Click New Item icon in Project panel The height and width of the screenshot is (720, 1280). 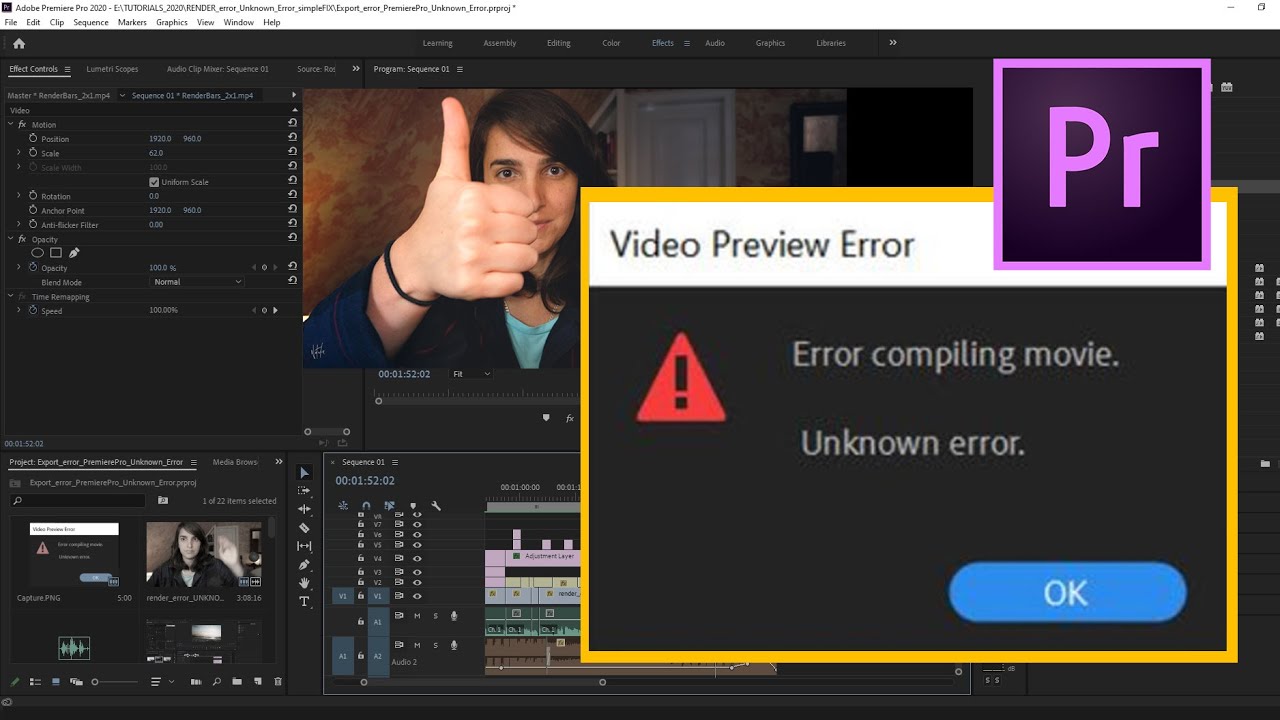tap(257, 682)
